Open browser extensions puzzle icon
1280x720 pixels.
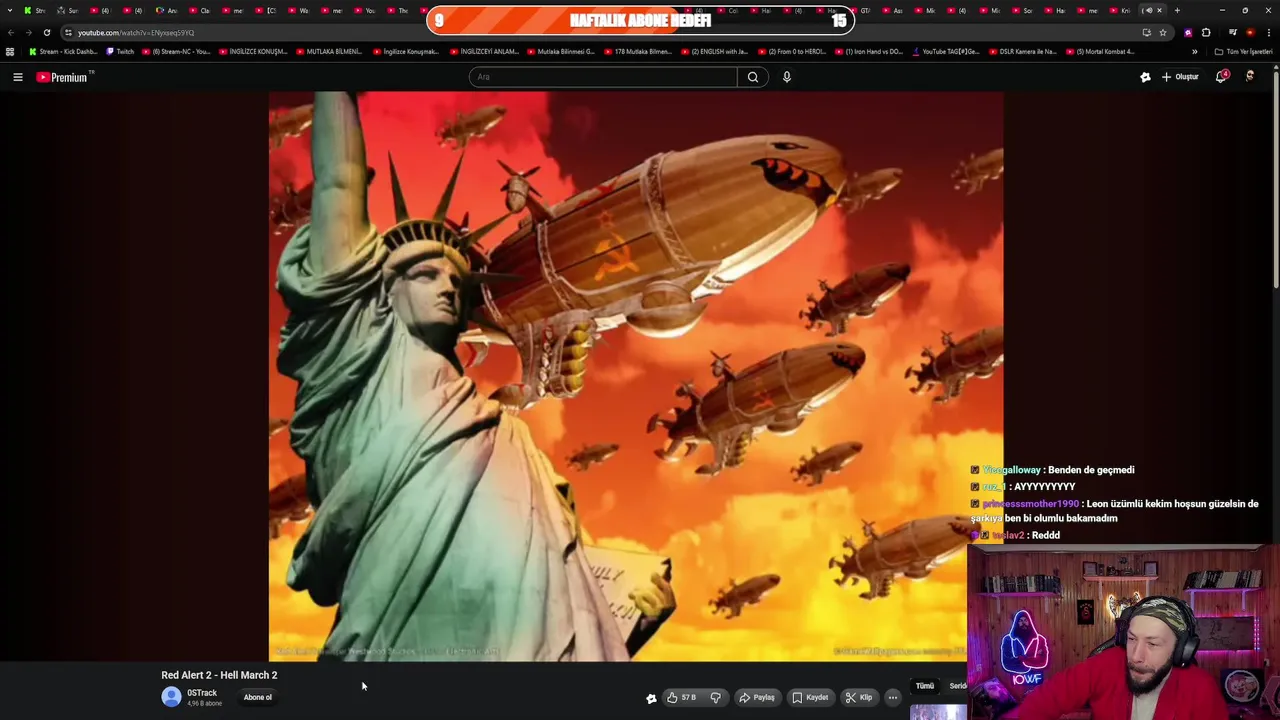[x=1206, y=32]
